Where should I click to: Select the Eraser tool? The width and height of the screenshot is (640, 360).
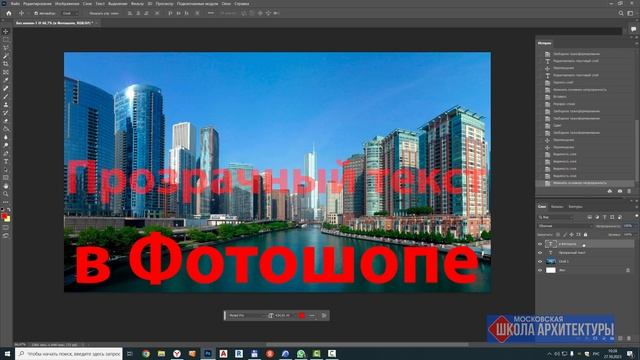6,121
